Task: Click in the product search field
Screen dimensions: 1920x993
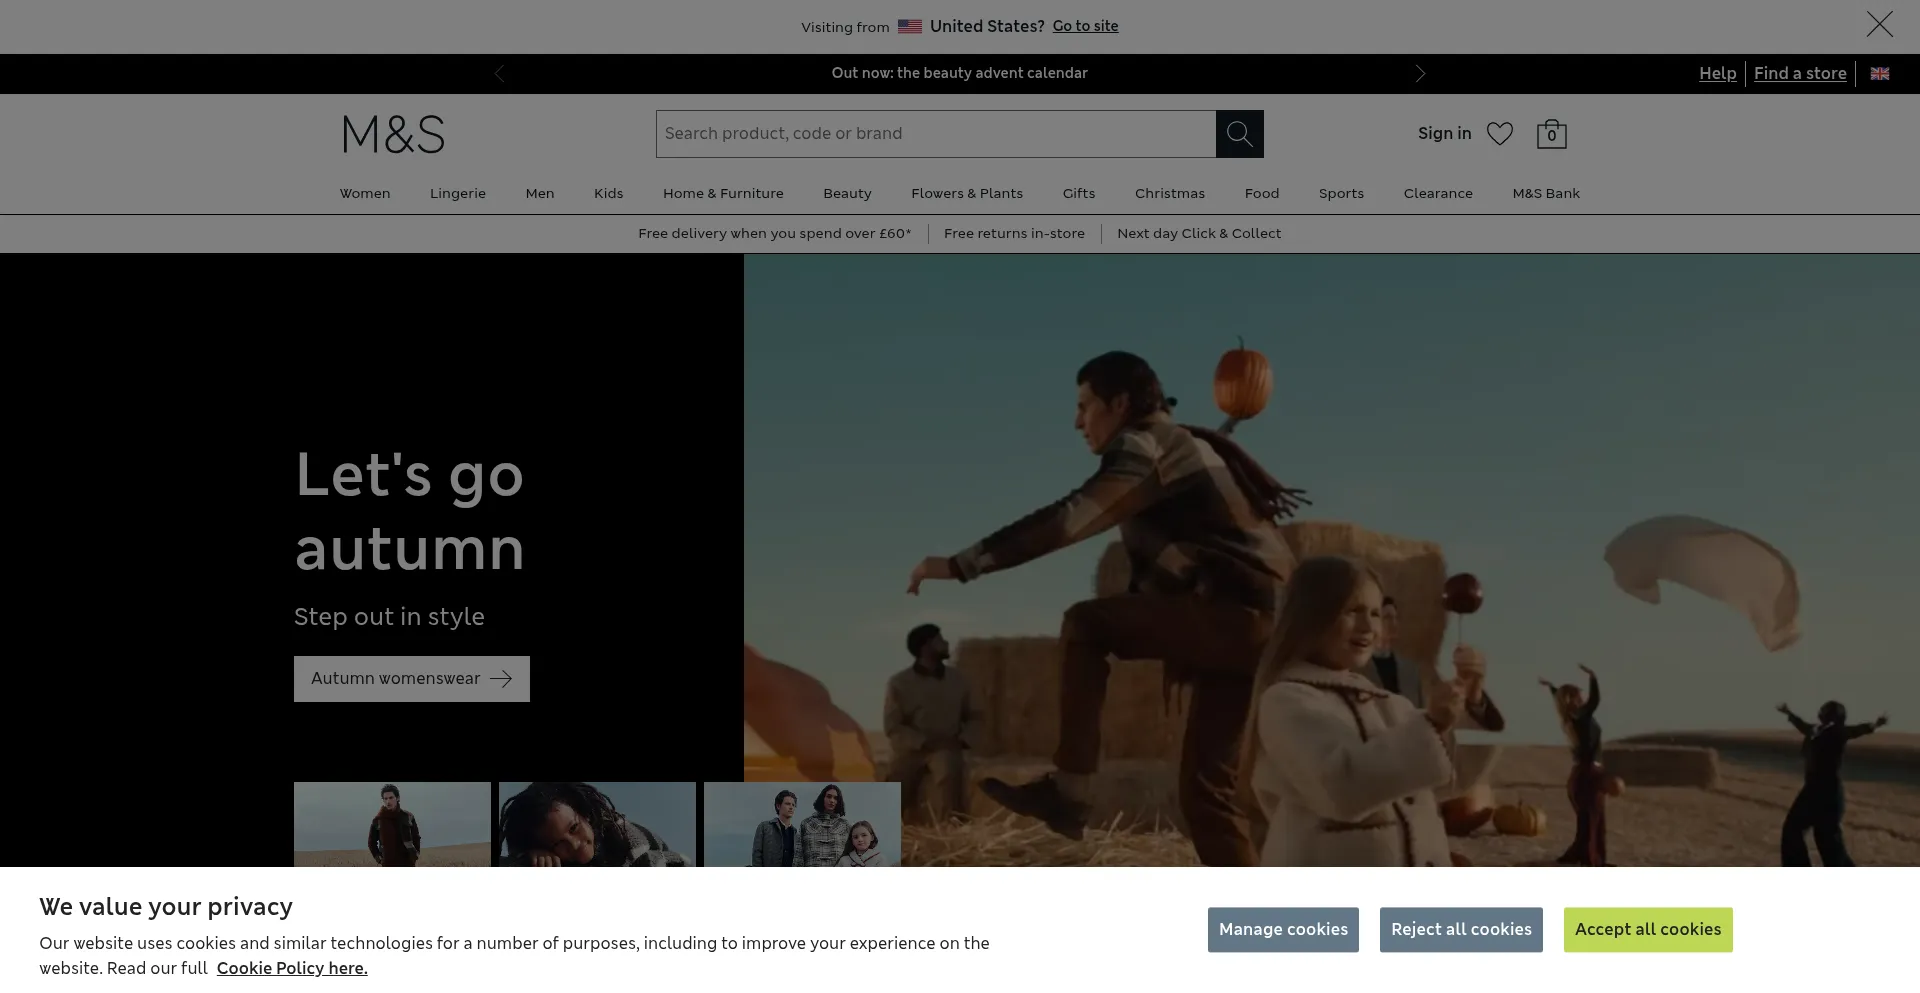Action: [x=935, y=134]
